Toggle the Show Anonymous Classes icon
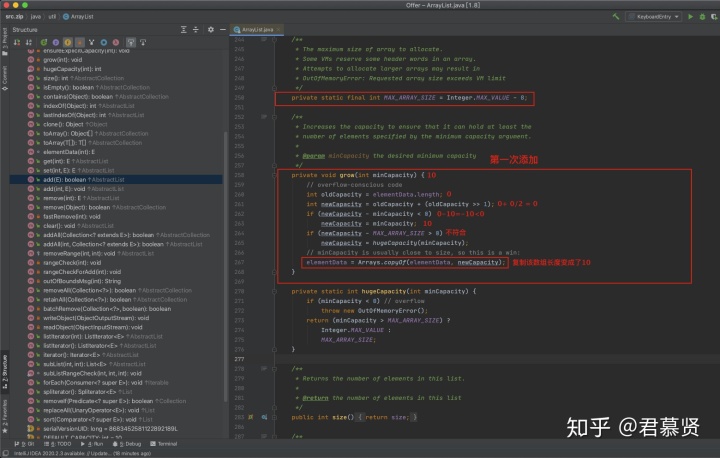This screenshot has height=458, width=720. click(91, 42)
